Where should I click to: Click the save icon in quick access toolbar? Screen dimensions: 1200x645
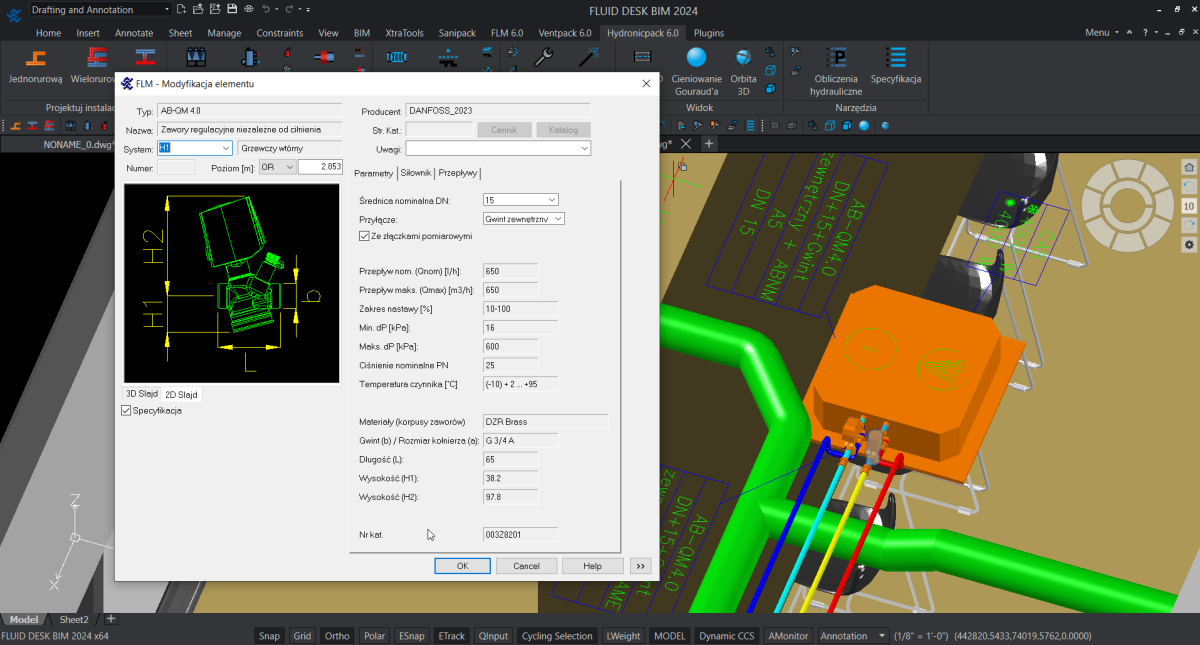(232, 9)
